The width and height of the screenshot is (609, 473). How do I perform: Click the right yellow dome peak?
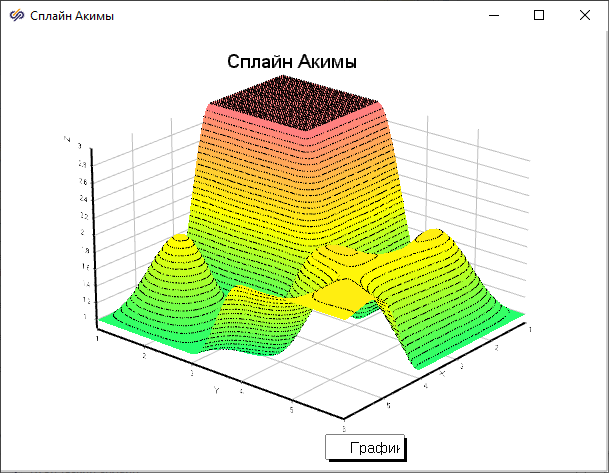pos(435,237)
